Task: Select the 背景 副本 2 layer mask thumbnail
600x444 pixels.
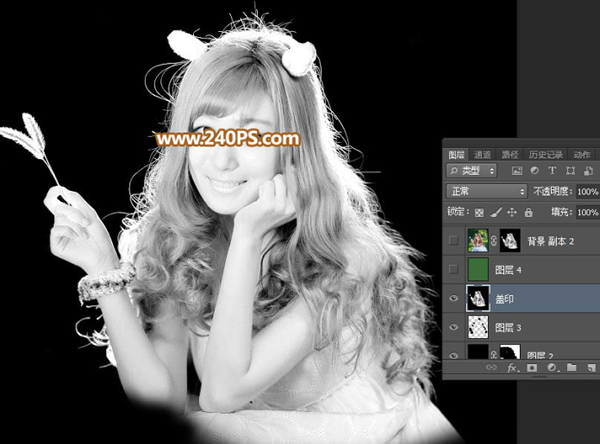Action: 510,240
